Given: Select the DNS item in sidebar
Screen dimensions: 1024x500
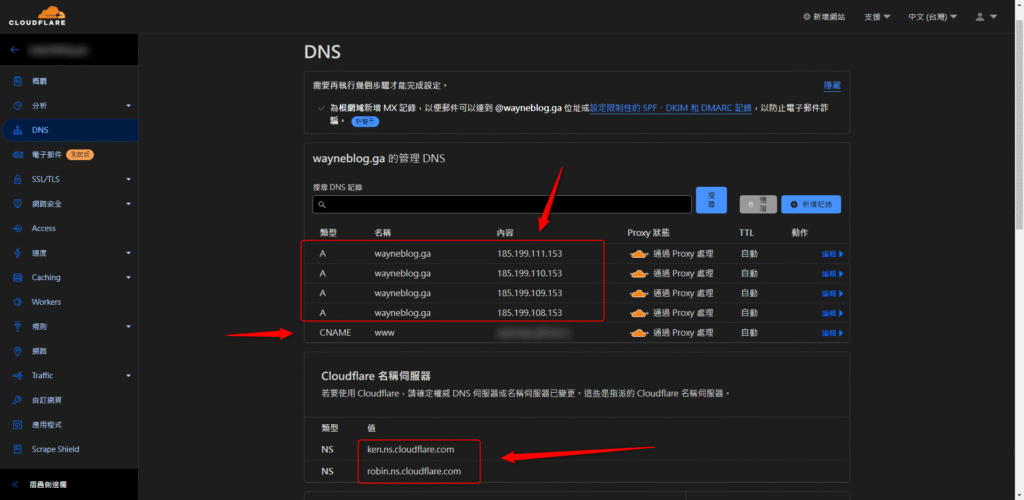Looking at the screenshot, I should coord(40,130).
